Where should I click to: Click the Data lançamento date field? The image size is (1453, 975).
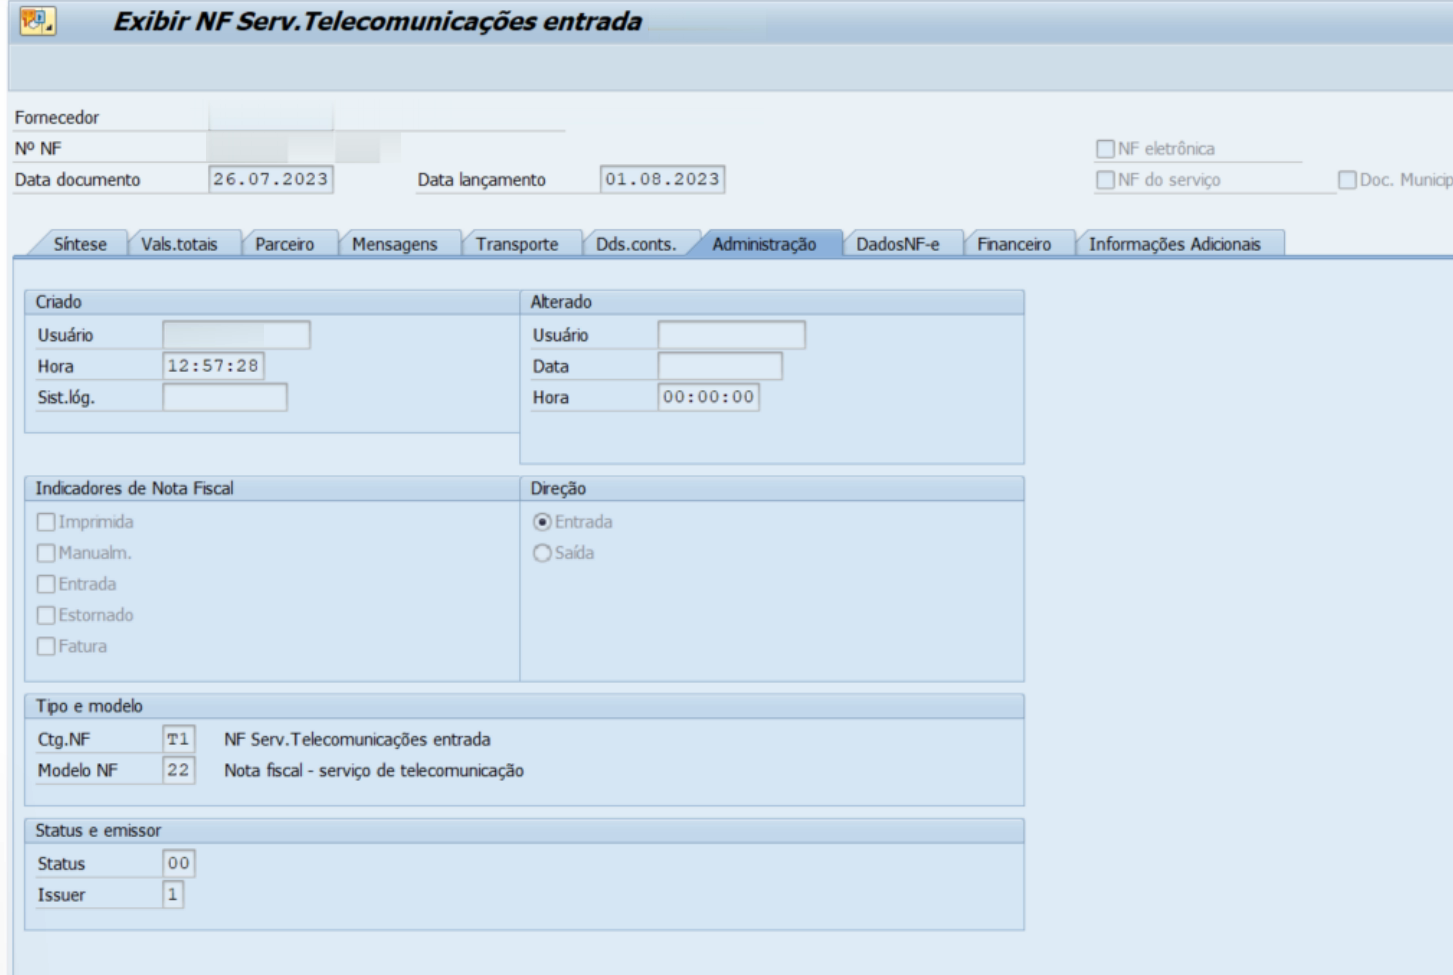(662, 179)
